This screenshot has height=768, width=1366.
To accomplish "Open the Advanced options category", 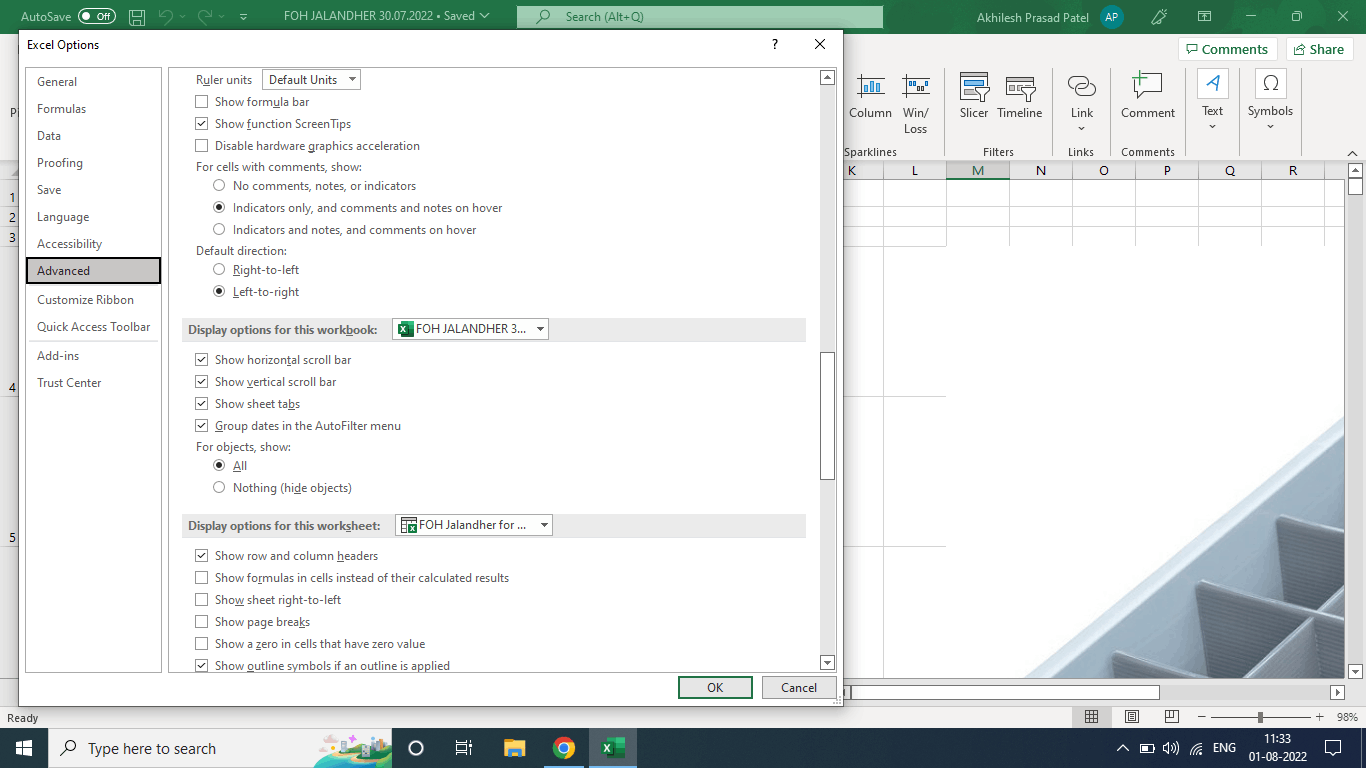I will 93,271.
